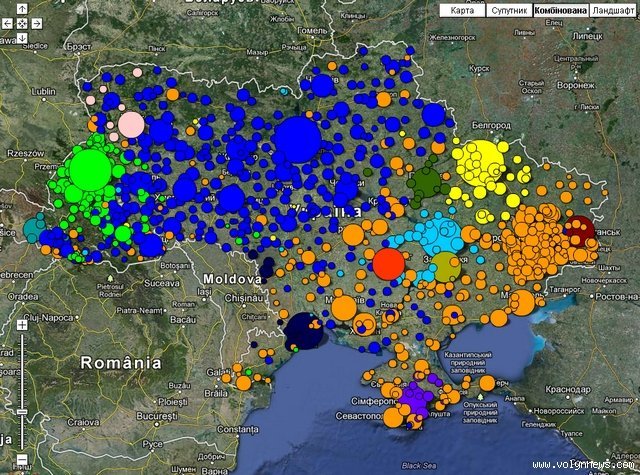This screenshot has width=640, height=475.
Task: Pan the map right with the arrow
Action: coord(37,23)
